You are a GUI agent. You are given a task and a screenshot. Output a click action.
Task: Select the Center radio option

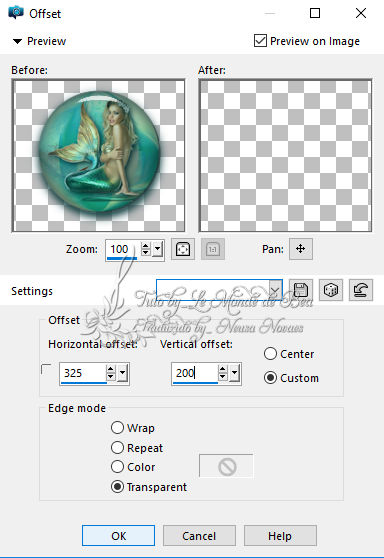click(270, 354)
